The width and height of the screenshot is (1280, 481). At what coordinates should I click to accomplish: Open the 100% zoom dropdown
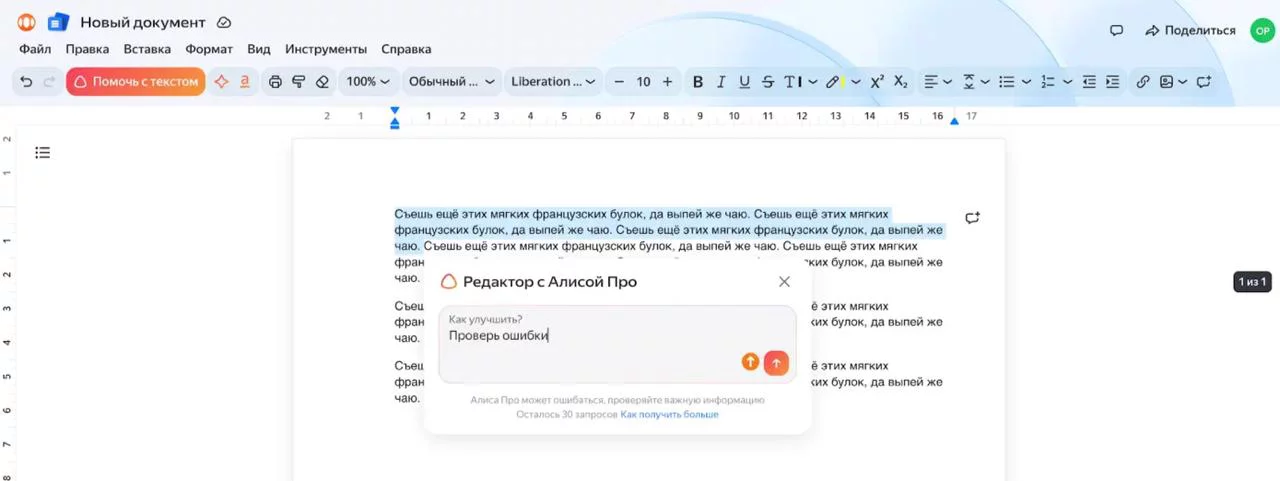[x=367, y=82]
